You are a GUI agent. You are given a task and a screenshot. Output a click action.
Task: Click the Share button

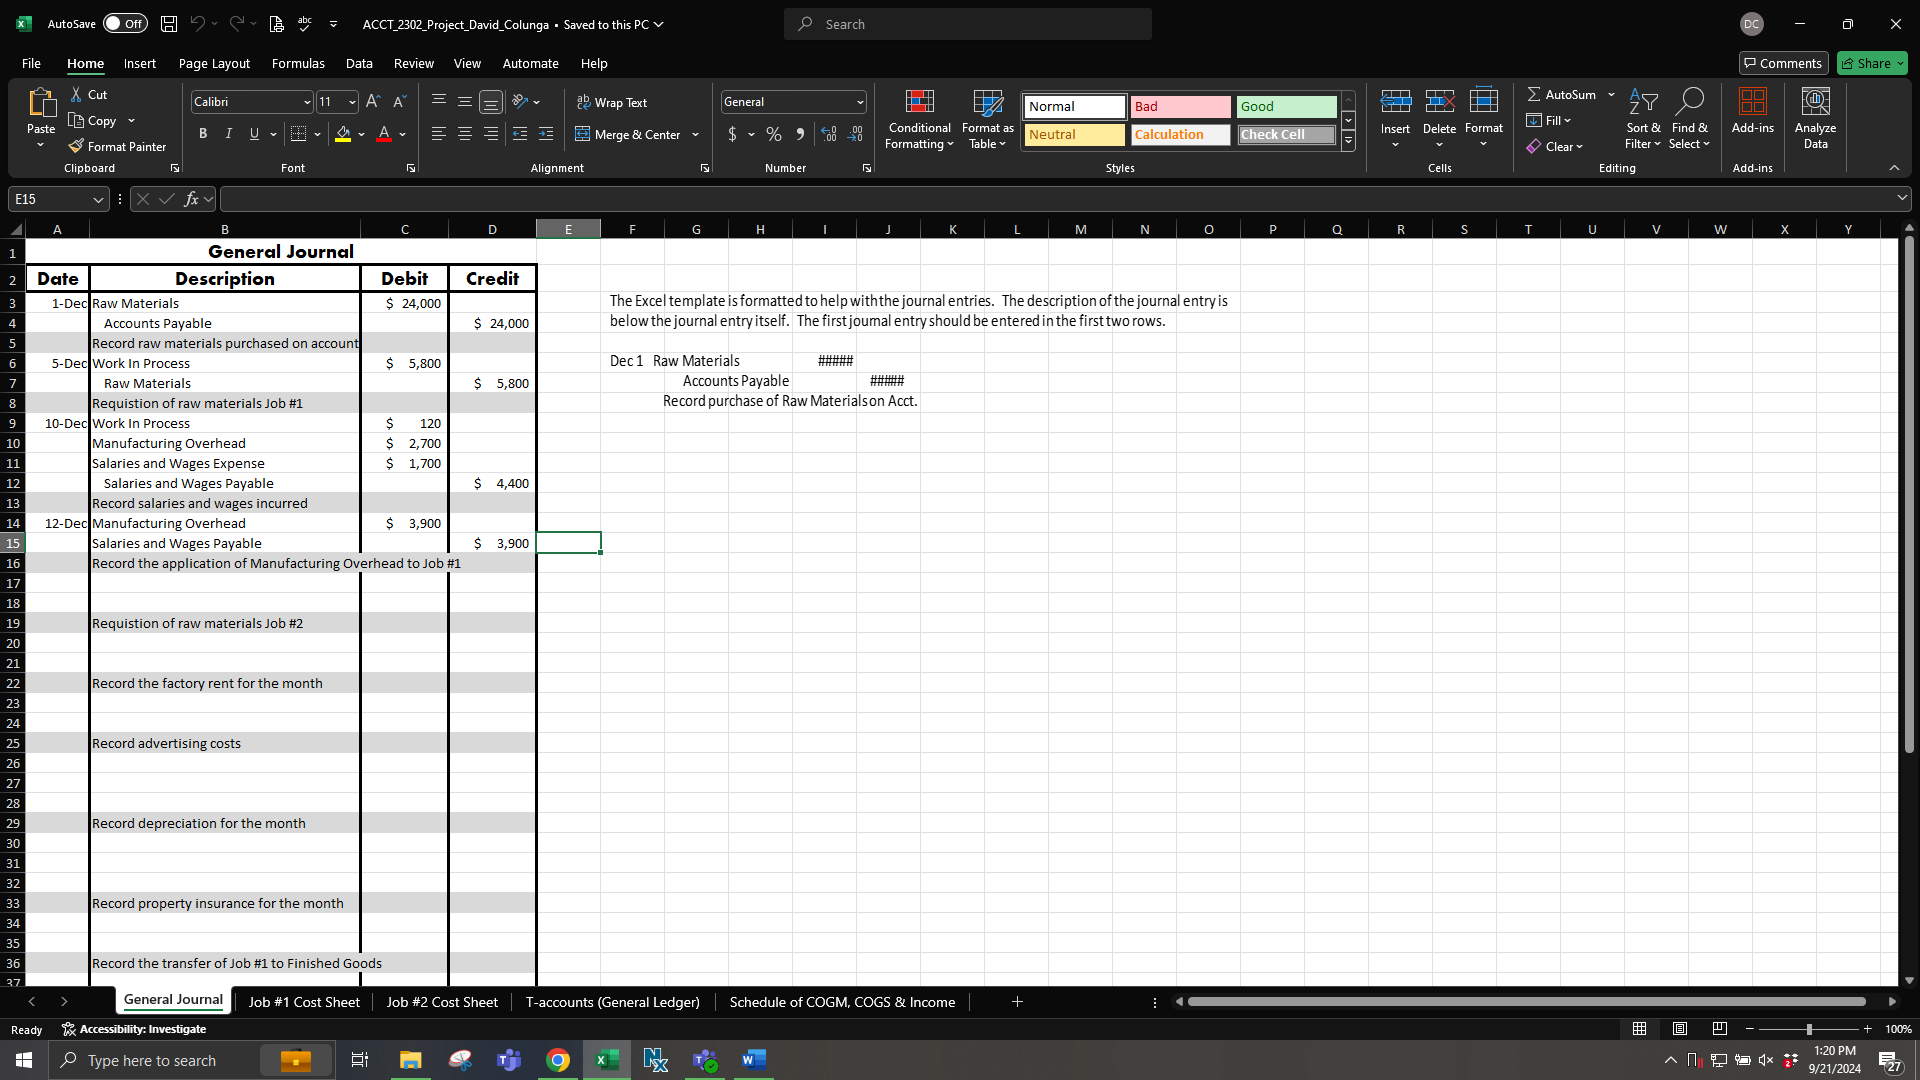pos(1871,63)
